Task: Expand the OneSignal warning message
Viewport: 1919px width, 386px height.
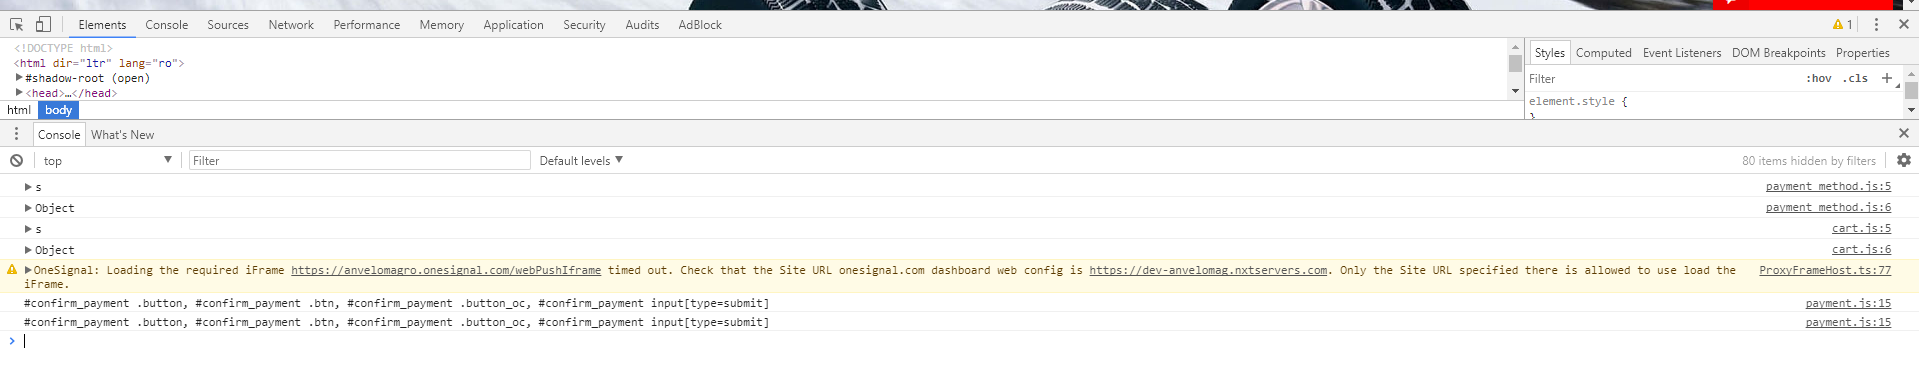Action: click(28, 270)
